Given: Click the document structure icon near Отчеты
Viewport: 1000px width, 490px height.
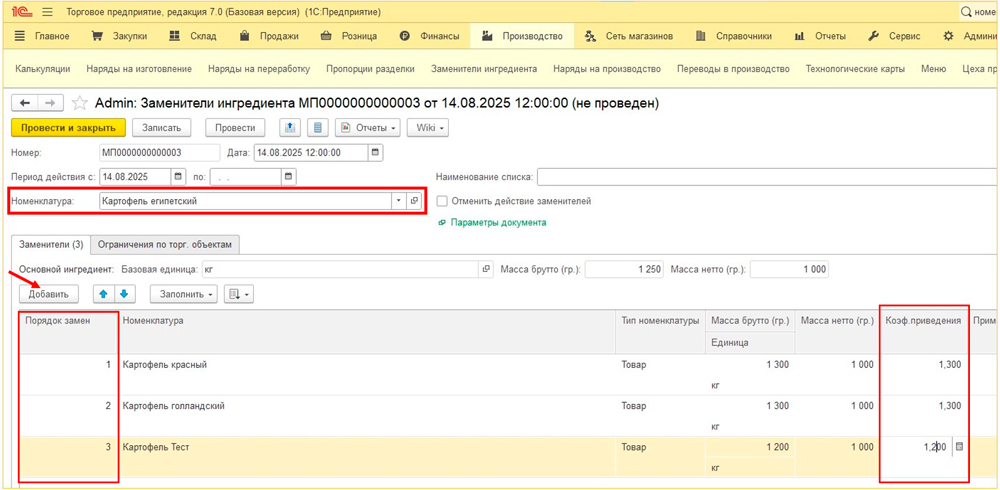Looking at the screenshot, I should [x=318, y=128].
